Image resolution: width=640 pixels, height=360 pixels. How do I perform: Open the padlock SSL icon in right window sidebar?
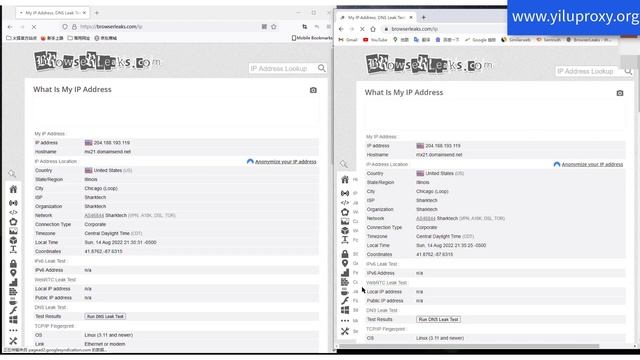345,254
